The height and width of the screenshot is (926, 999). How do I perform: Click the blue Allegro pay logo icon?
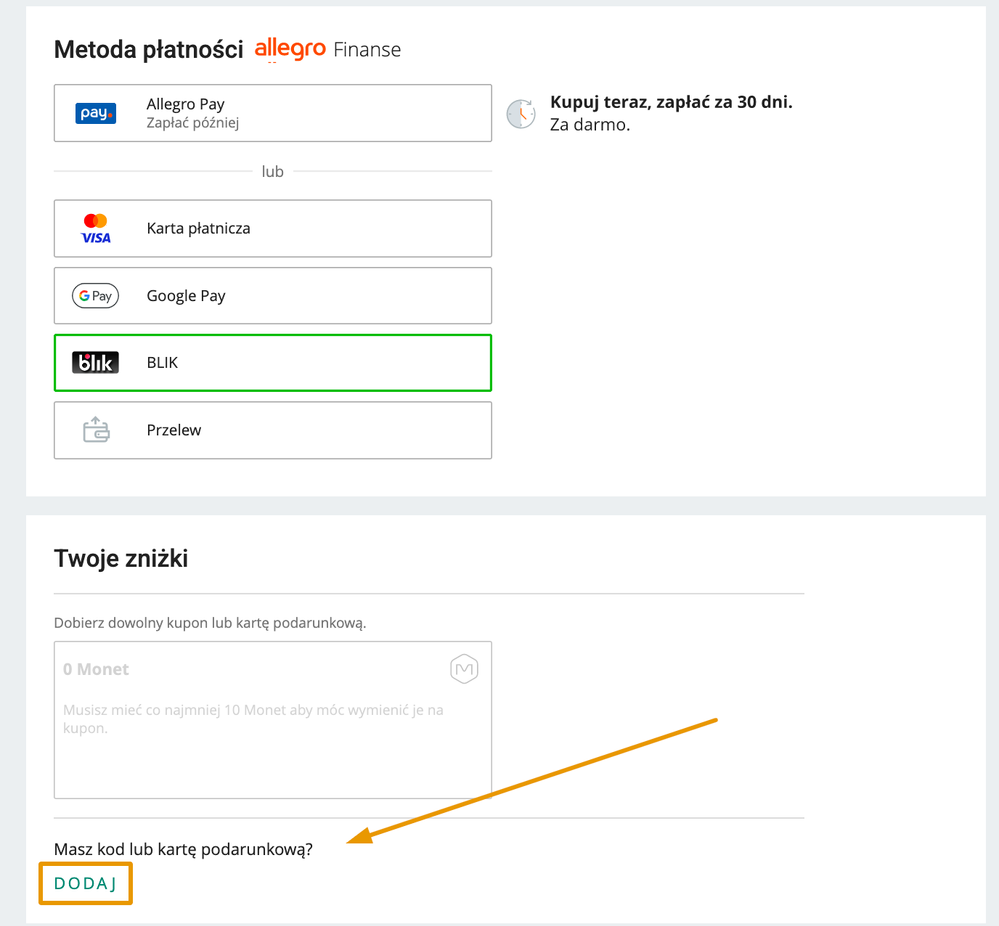(x=96, y=113)
